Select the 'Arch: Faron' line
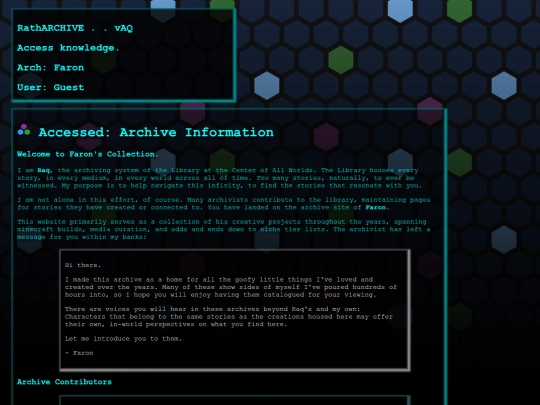 tap(50, 68)
